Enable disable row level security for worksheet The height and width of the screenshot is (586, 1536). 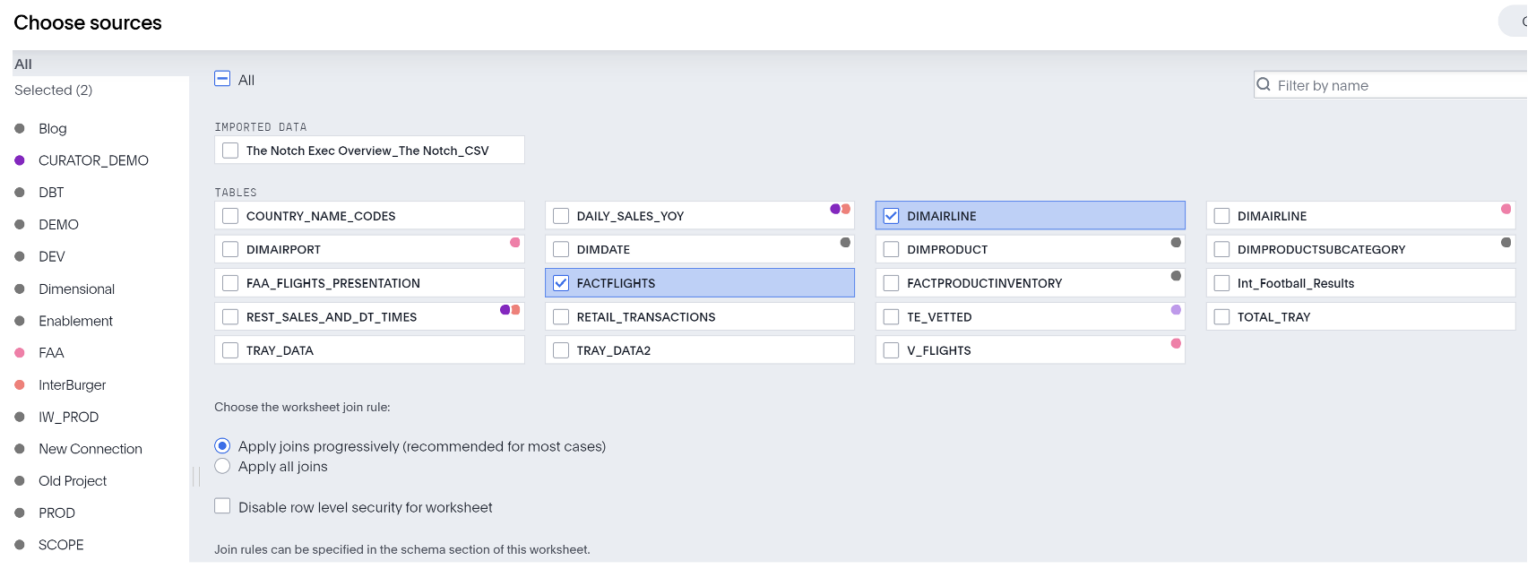coord(222,506)
